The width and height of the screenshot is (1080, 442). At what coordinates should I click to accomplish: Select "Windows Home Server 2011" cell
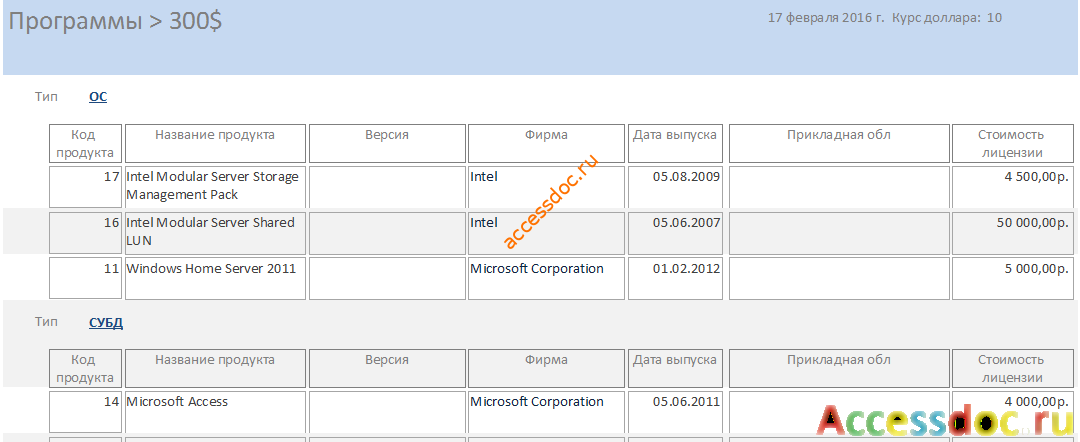(x=215, y=279)
